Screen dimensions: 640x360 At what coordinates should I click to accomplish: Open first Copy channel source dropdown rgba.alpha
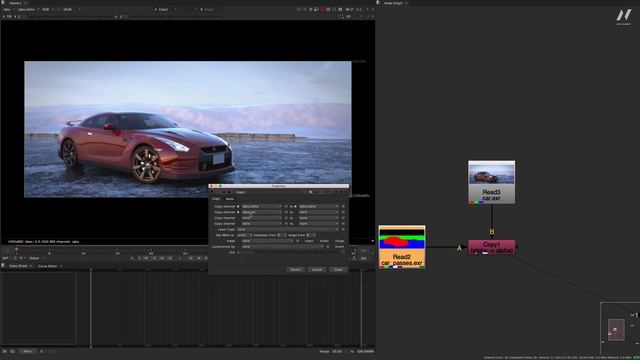(x=261, y=207)
